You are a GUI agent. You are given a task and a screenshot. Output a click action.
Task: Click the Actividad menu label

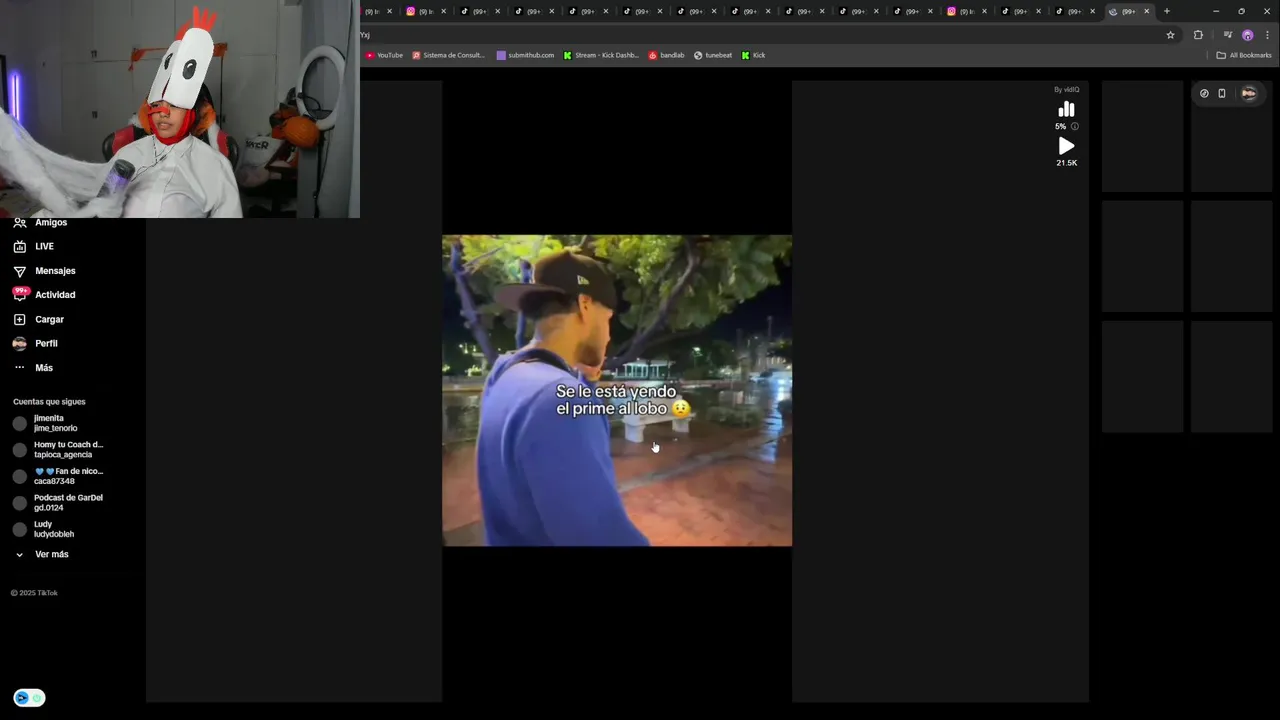point(55,295)
